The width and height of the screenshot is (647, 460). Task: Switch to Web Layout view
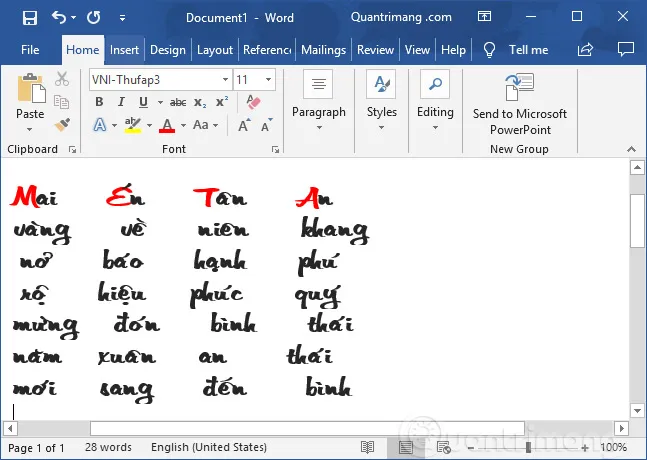click(444, 447)
